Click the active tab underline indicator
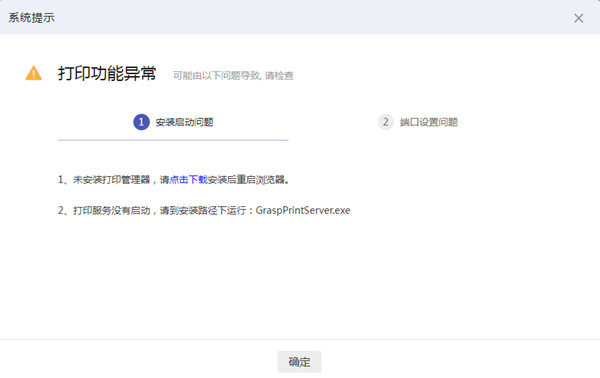This screenshot has width=600, height=378. coord(173,140)
